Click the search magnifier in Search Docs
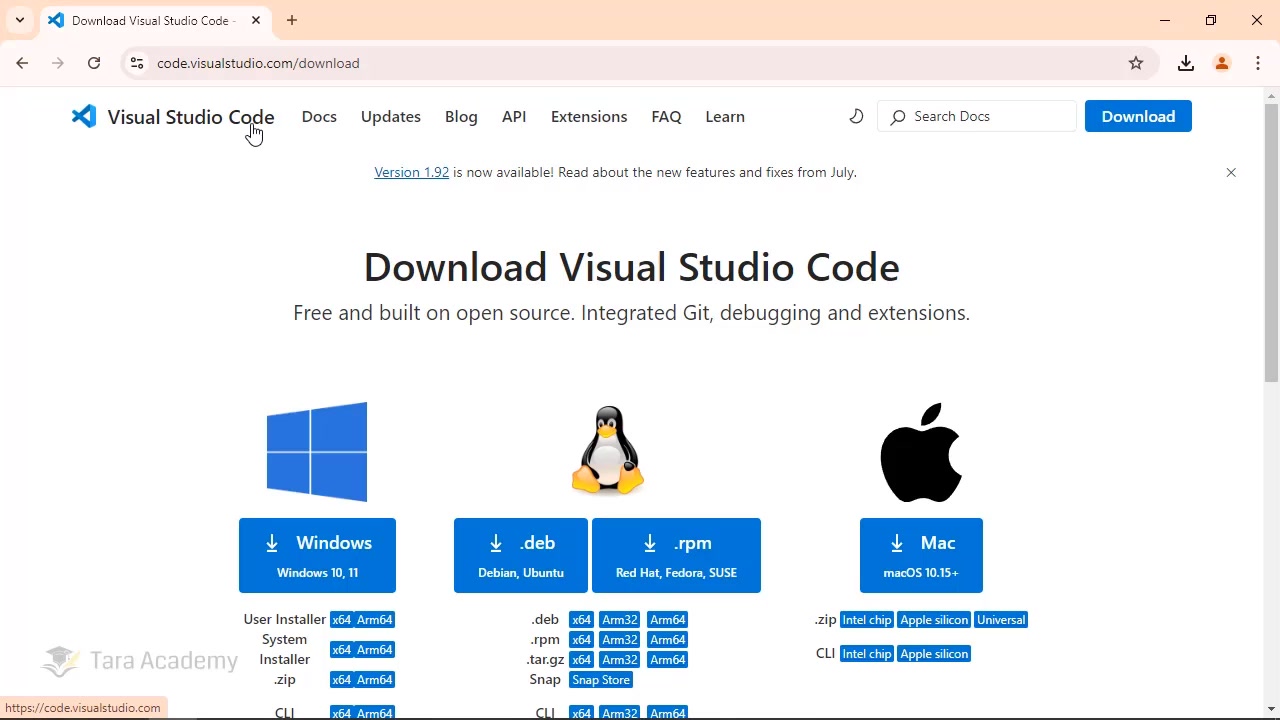 pyautogui.click(x=898, y=116)
